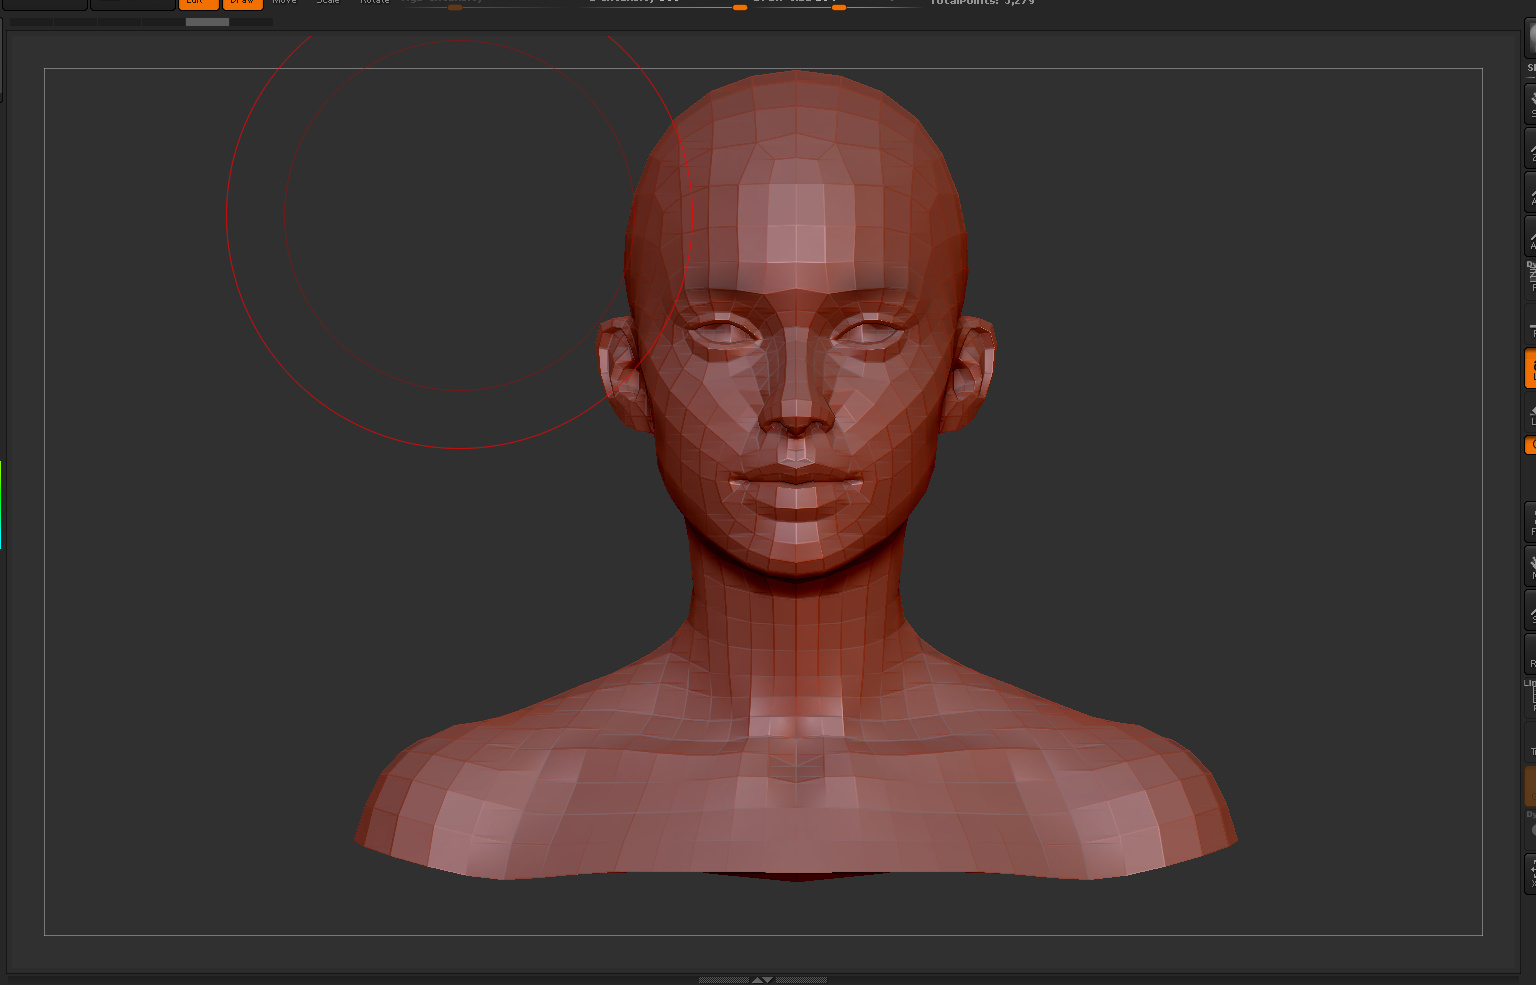Toggle the orange Edit mode button
Viewport: 1536px width, 985px height.
[198, 4]
